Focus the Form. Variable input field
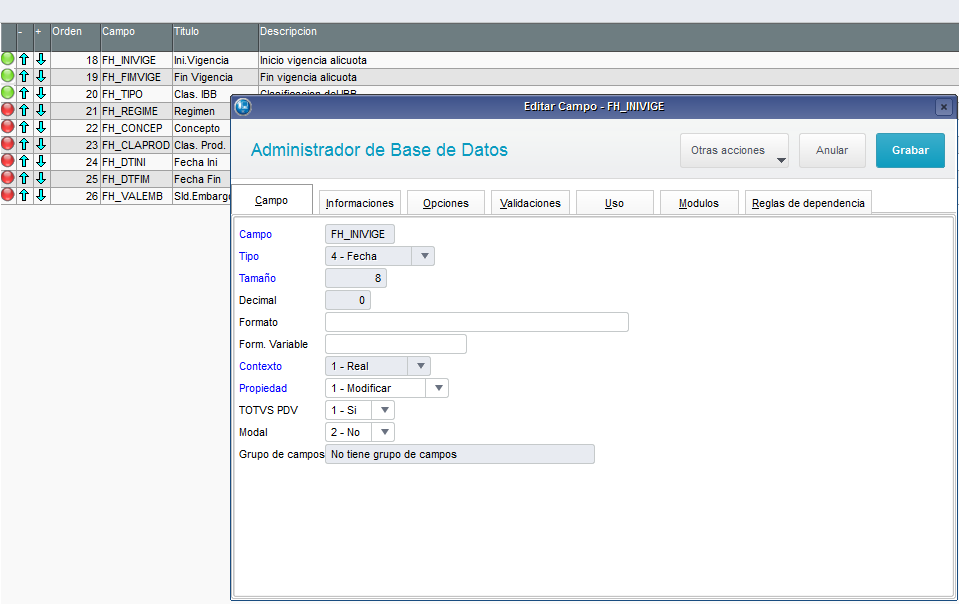Image resolution: width=959 pixels, height=604 pixels. pos(396,344)
